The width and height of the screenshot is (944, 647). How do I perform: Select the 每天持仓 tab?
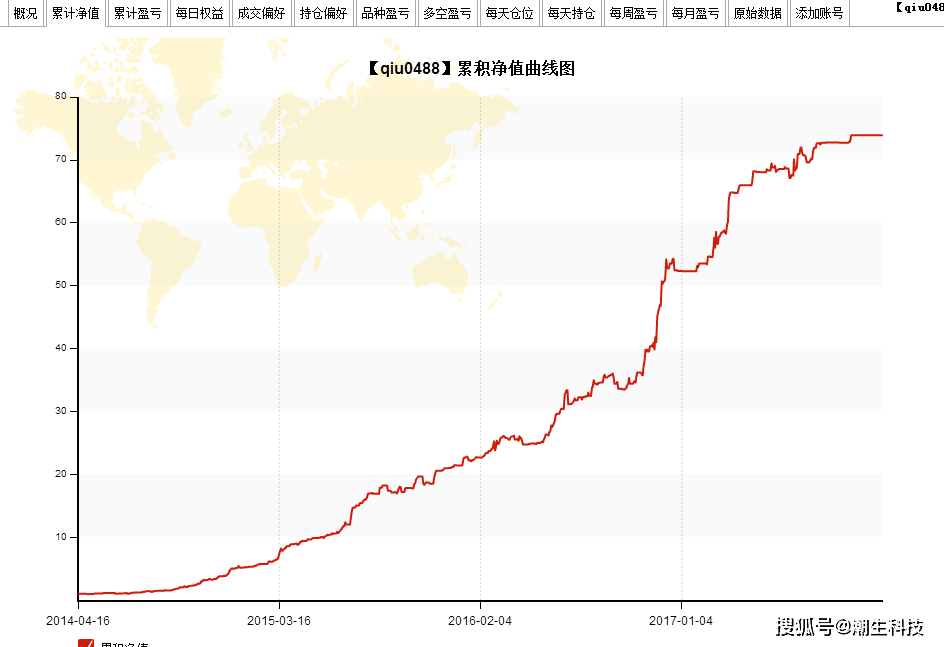pyautogui.click(x=571, y=13)
